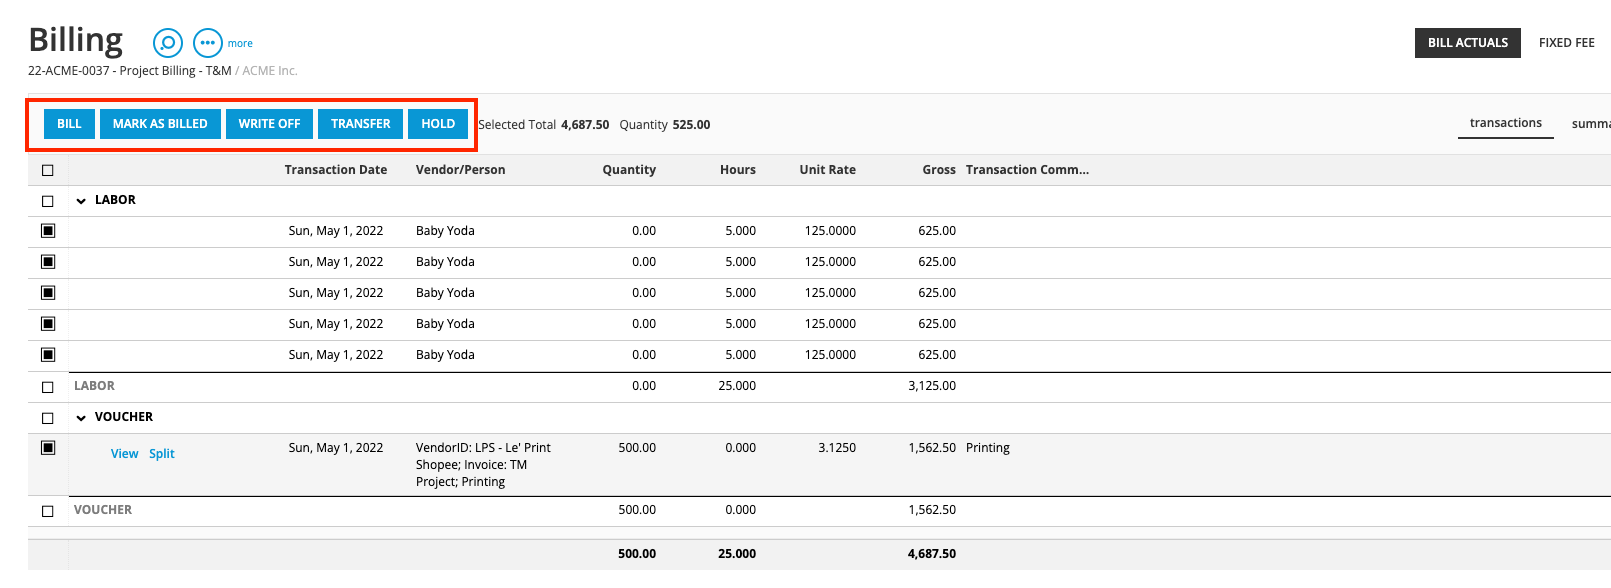Put selected transactions on HOLD
The image size is (1611, 588).
[438, 124]
